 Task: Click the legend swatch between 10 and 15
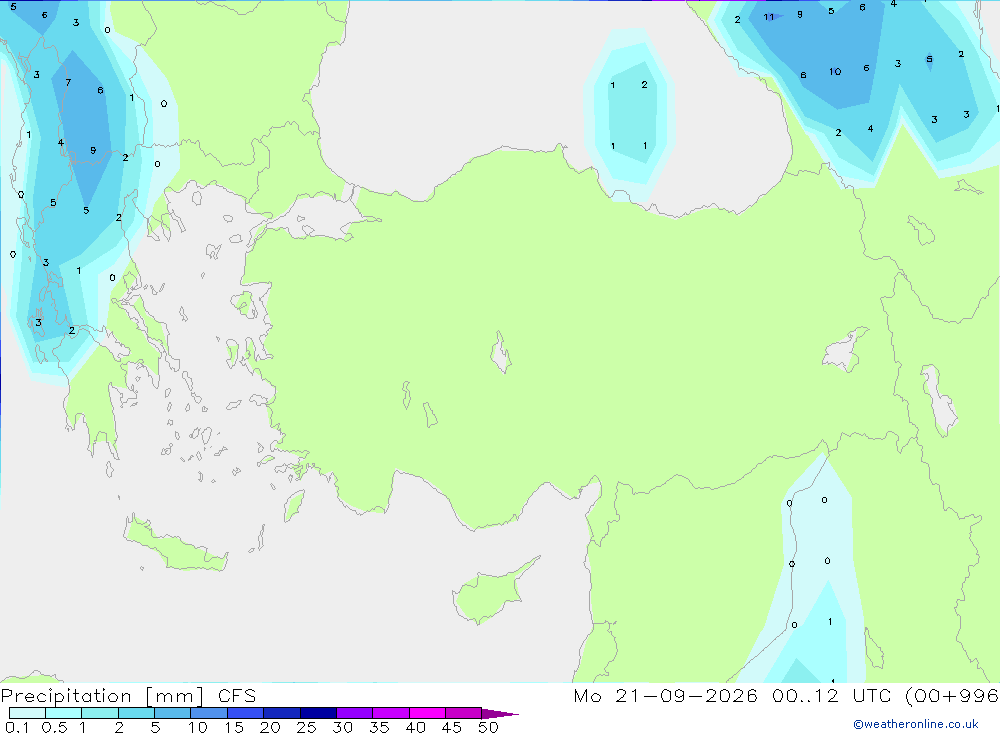[209, 713]
